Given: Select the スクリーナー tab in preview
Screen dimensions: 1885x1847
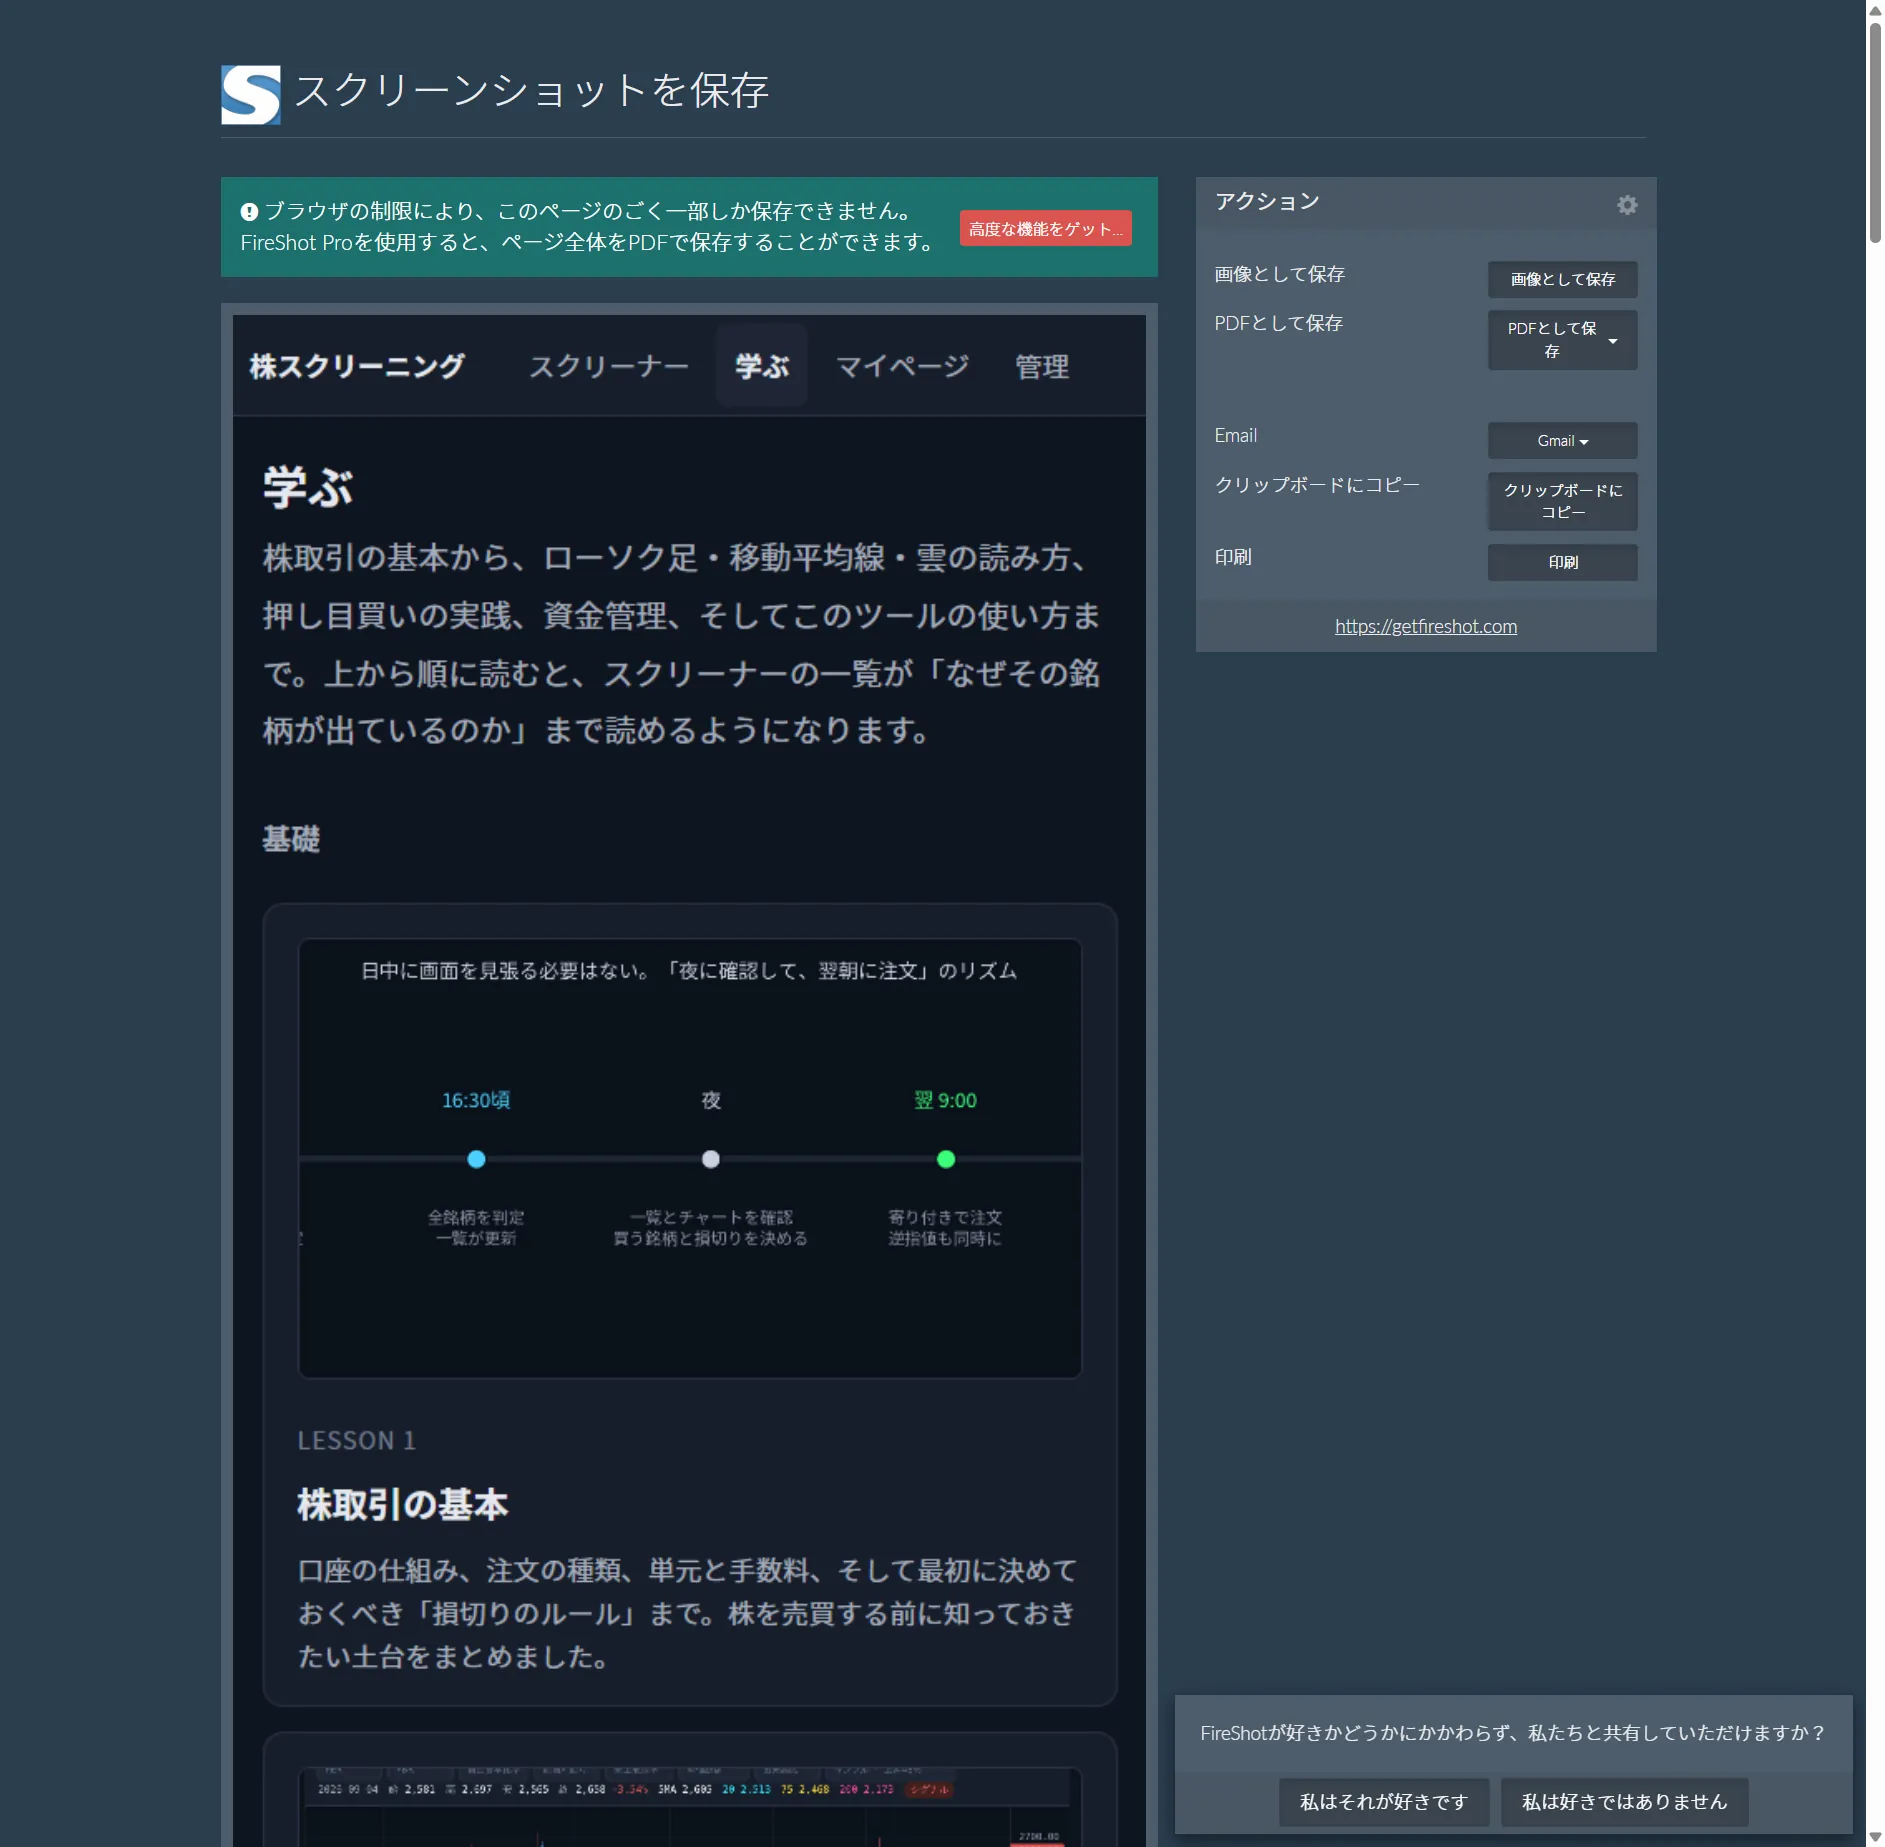Looking at the screenshot, I should click(x=608, y=367).
